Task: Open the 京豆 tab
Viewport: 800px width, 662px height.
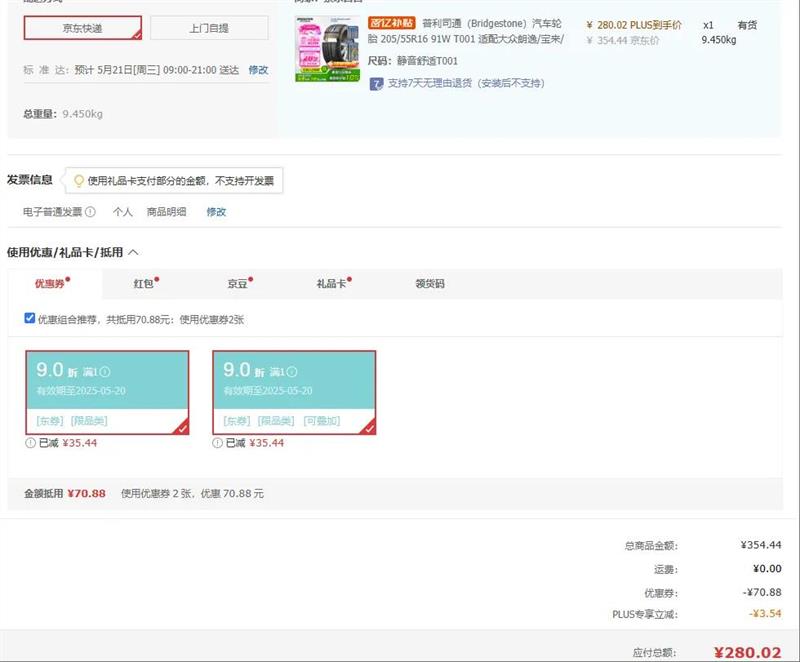Action: 237,284
